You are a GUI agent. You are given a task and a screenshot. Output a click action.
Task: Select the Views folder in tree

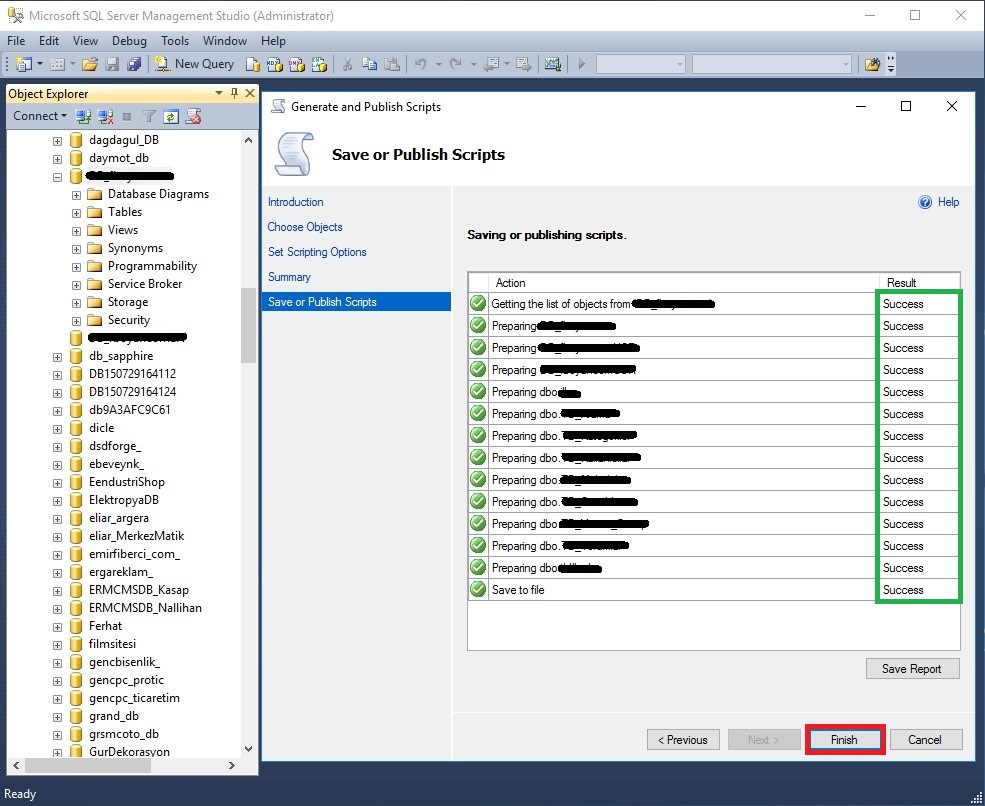[122, 230]
